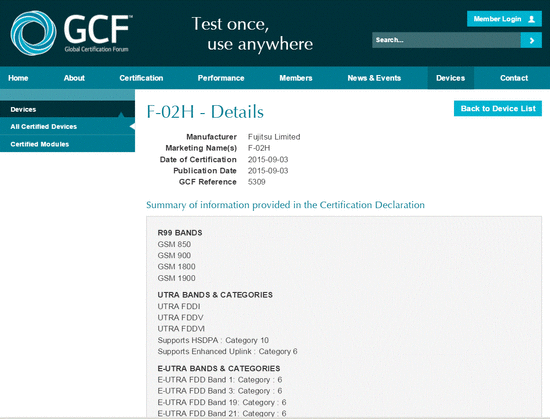Screen dimensions: 550x419
Task: Click E-UTRA FDD Band 3 entry
Action: tap(220, 391)
